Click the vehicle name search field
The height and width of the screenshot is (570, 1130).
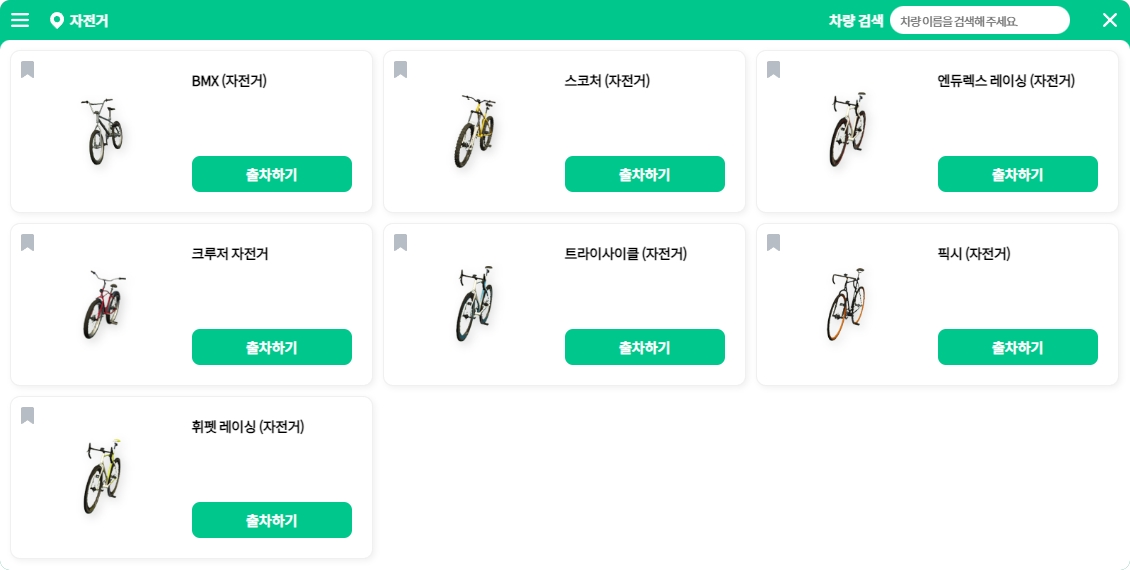pyautogui.click(x=978, y=20)
